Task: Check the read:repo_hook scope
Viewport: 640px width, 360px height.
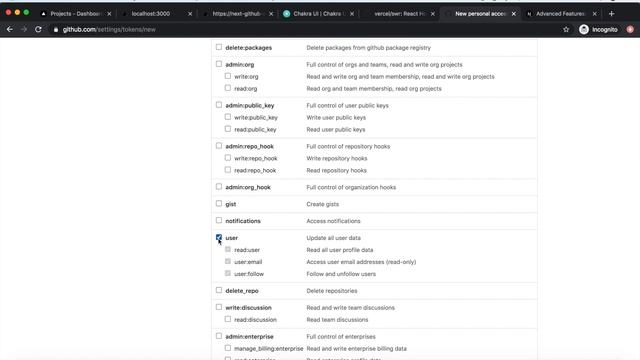Action: [x=228, y=169]
